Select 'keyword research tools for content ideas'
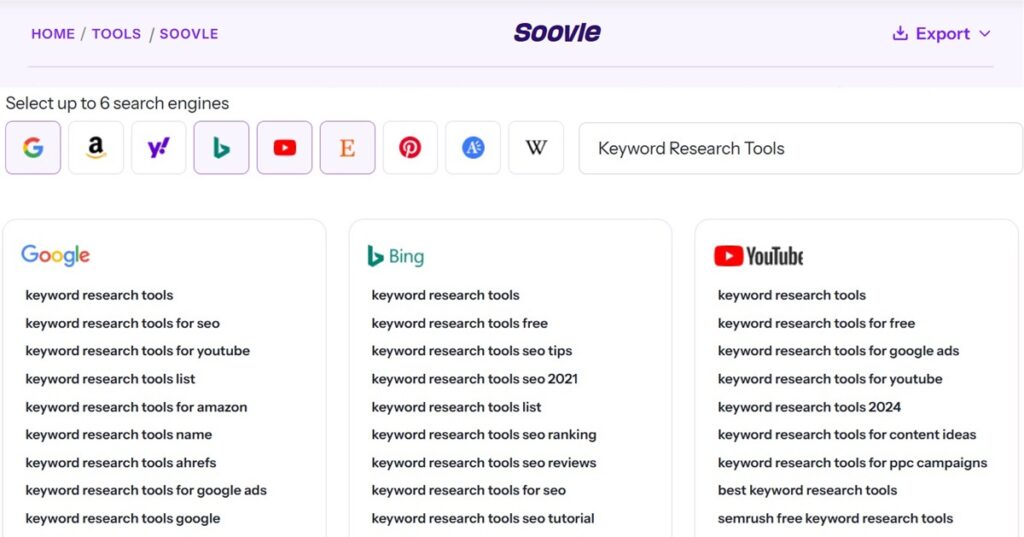 [847, 434]
